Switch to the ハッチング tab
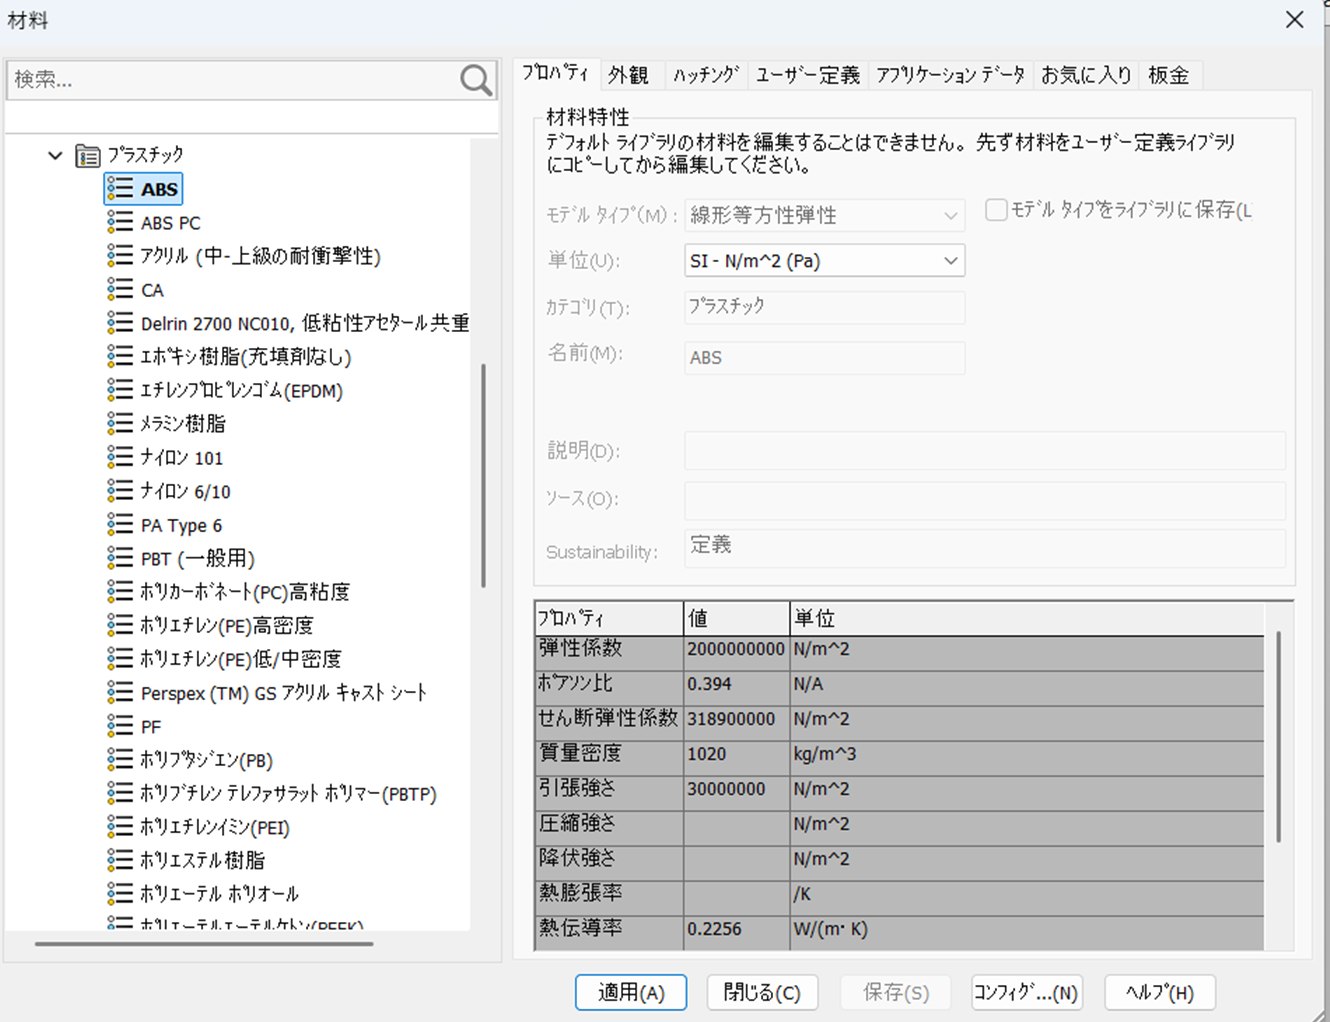Viewport: 1330px width, 1022px height. (705, 75)
